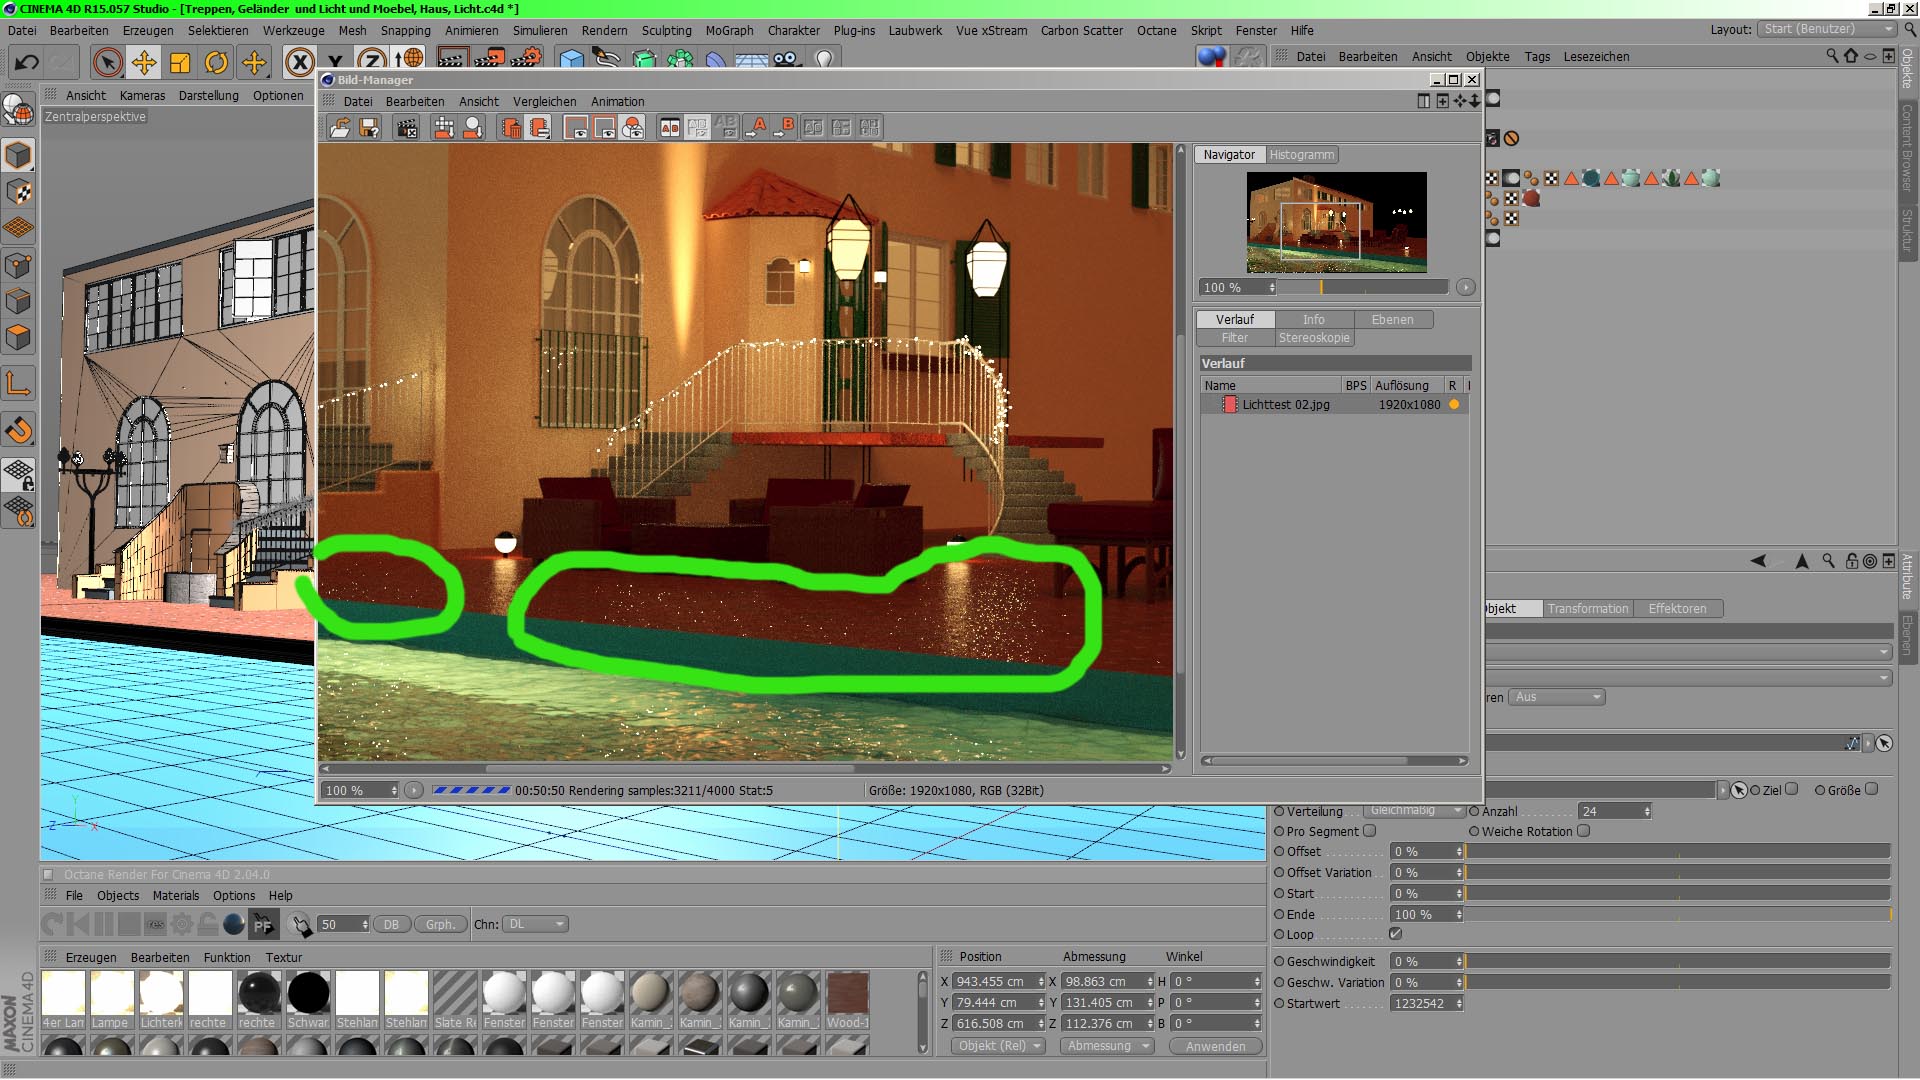Screen dimensions: 1920x1080
Task: Click the Set as A compare icon
Action: point(757,127)
